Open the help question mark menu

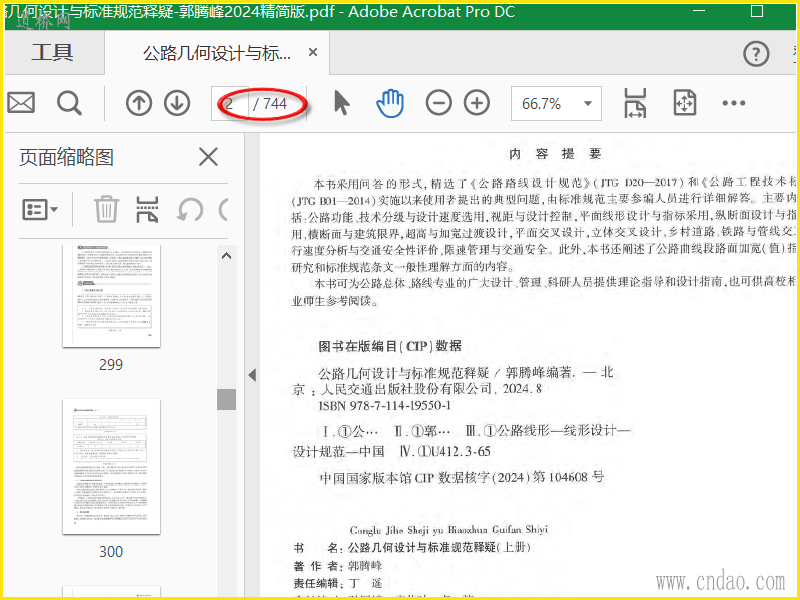[x=756, y=54]
